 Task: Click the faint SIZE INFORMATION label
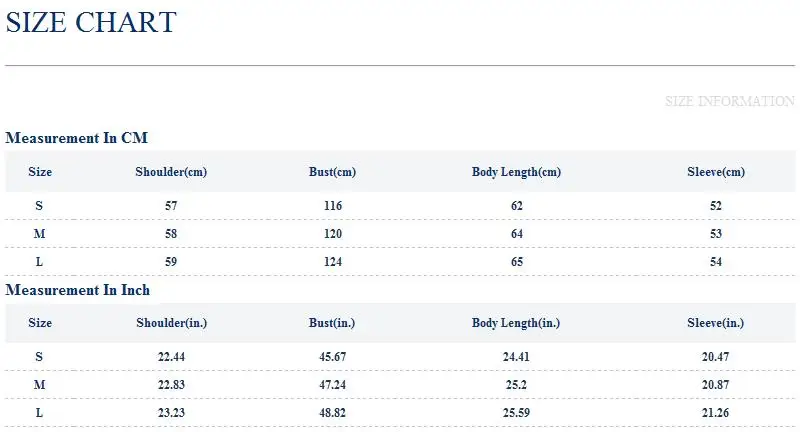pos(730,101)
